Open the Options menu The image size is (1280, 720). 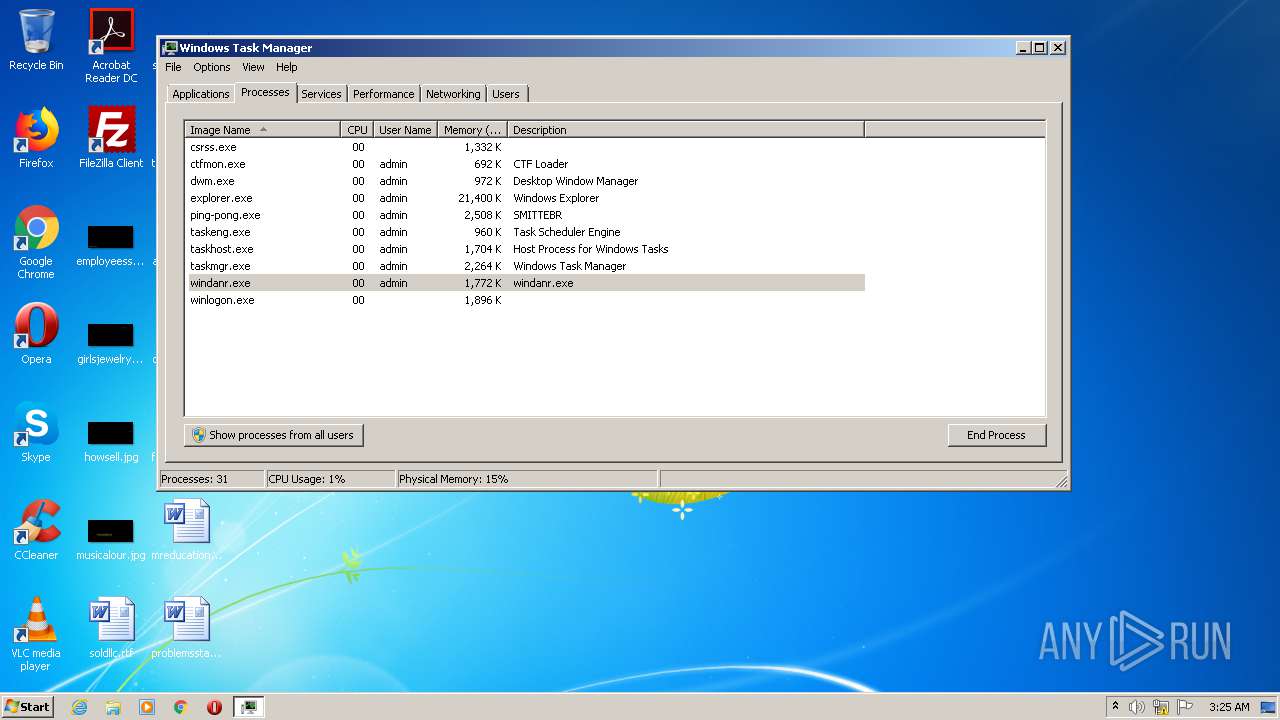pos(211,67)
